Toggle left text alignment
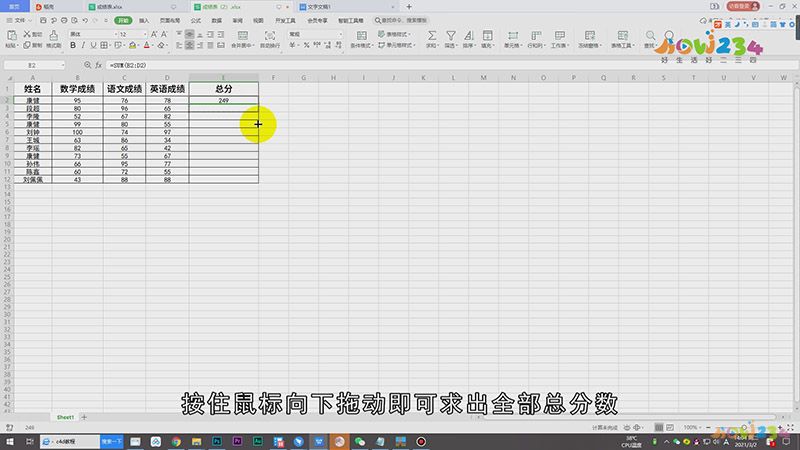 (179, 45)
